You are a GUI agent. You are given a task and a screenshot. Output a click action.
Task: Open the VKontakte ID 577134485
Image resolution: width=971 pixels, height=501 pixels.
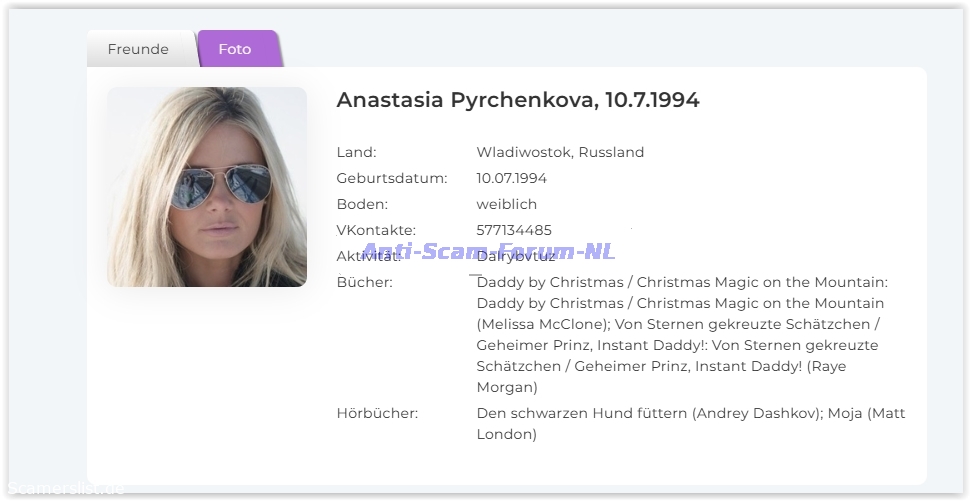pyautogui.click(x=514, y=230)
